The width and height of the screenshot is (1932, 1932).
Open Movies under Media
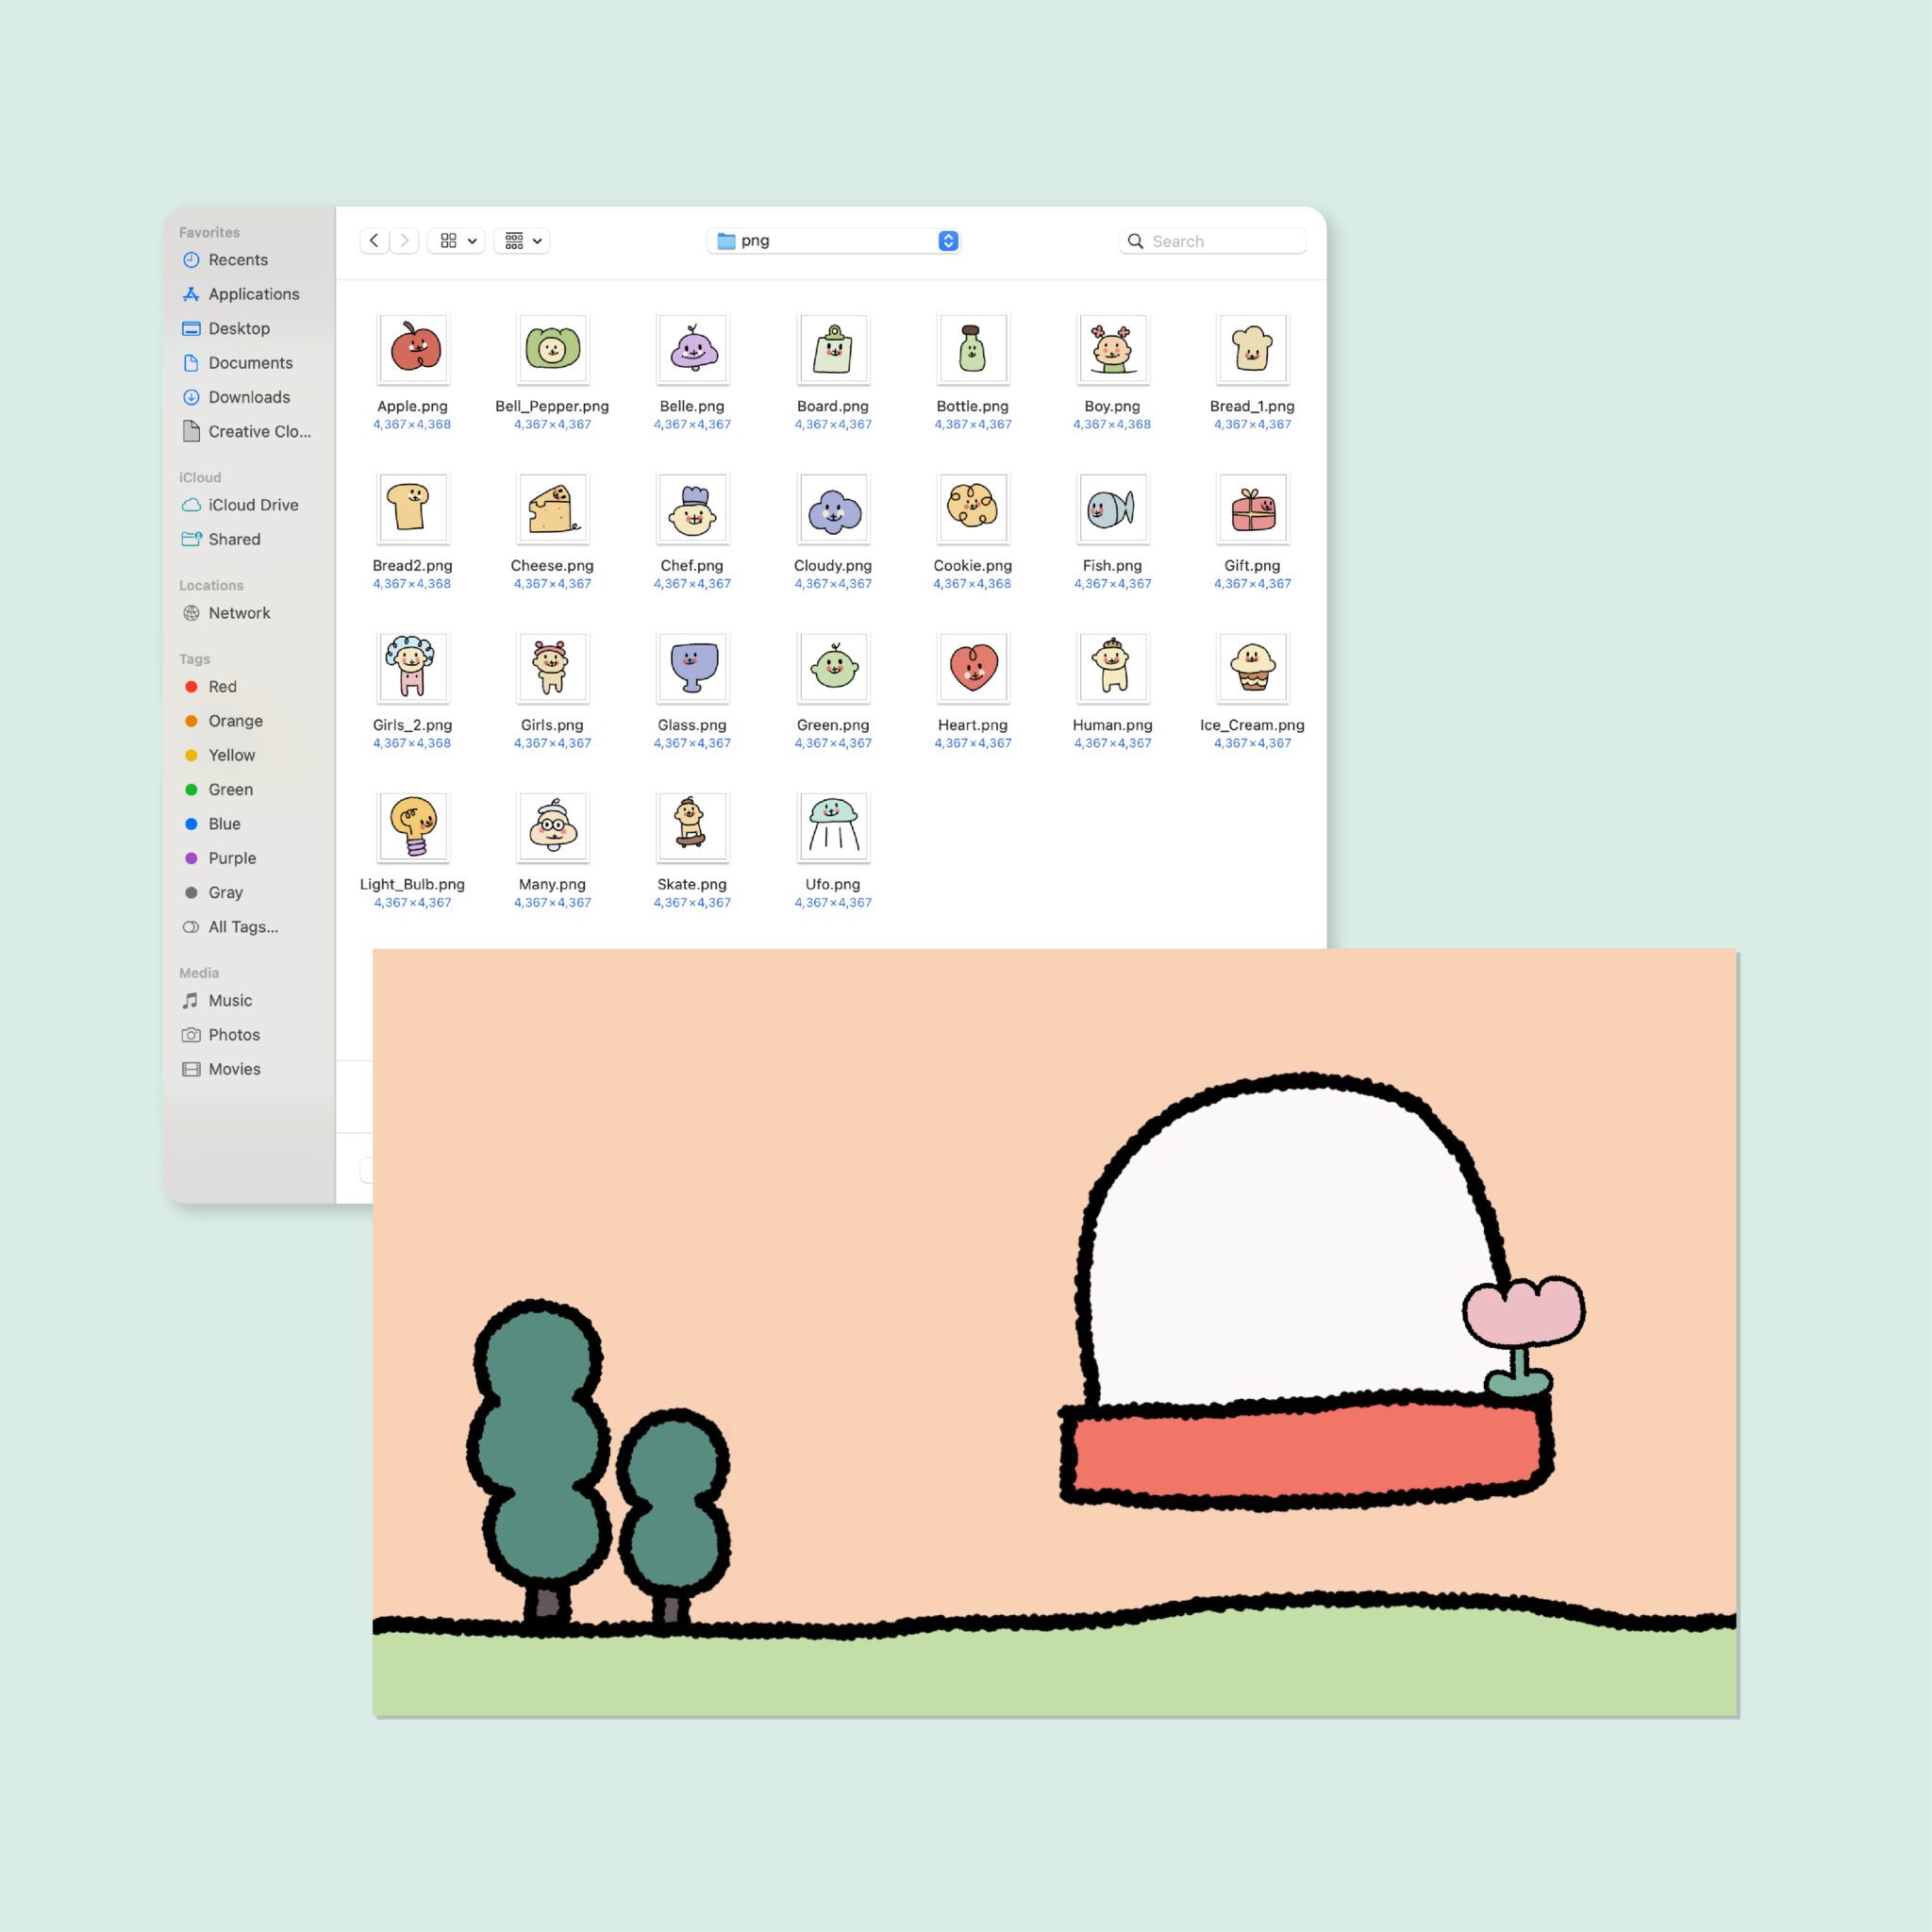click(x=221, y=1070)
